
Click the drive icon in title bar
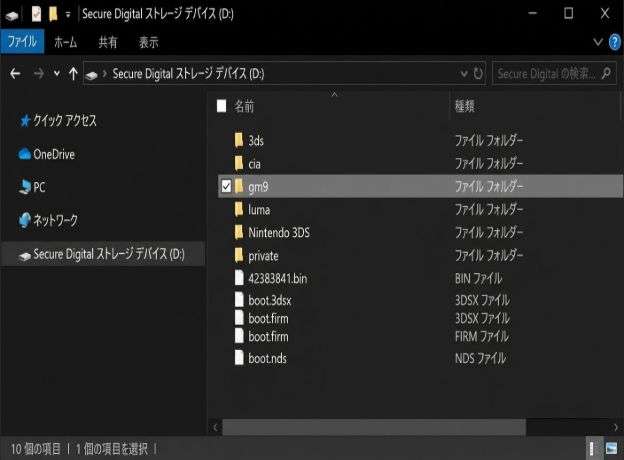pos(12,16)
